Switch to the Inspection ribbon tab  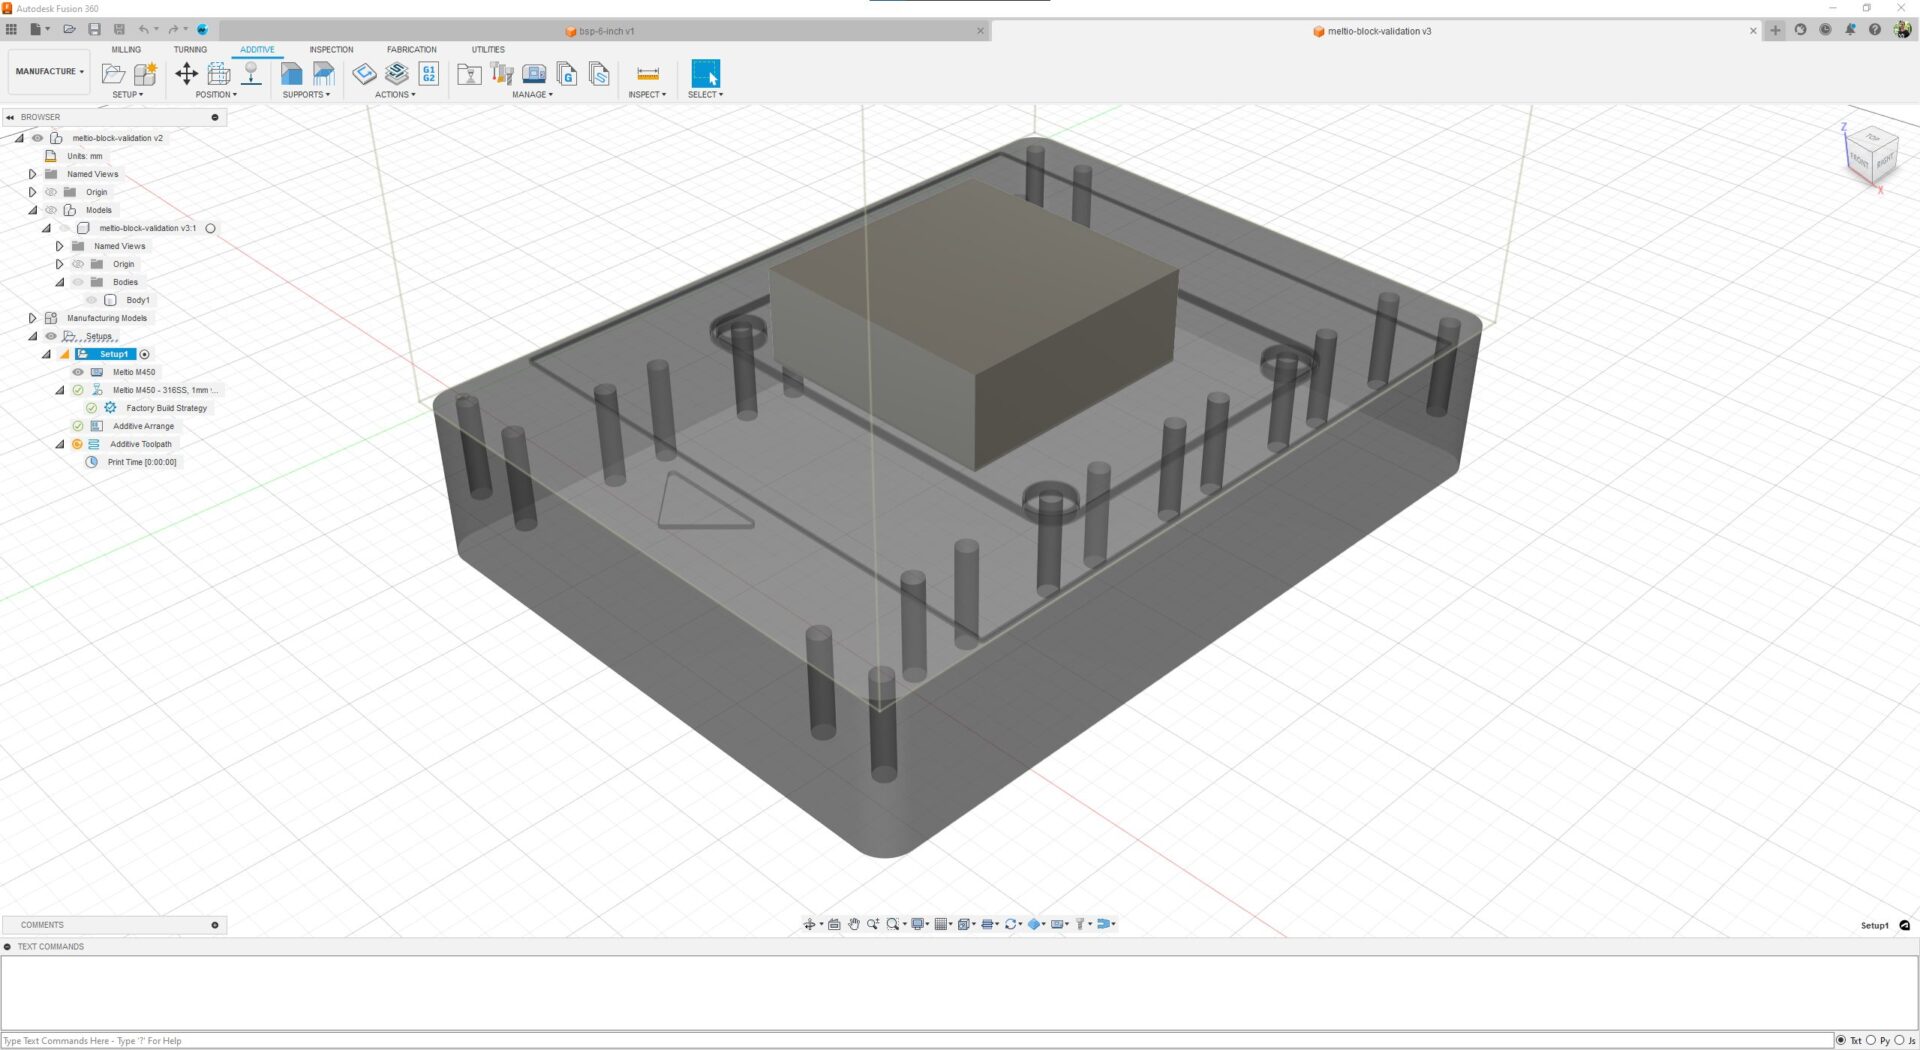click(330, 49)
